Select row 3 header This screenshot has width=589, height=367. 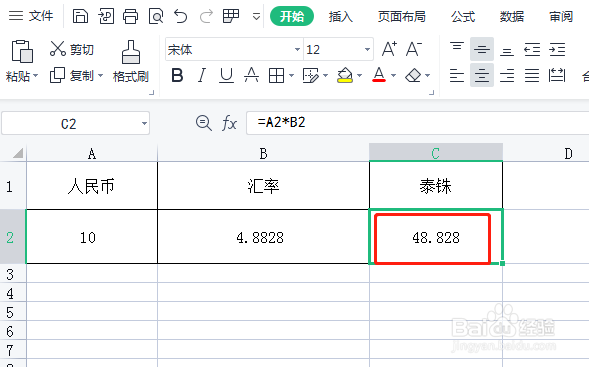[x=13, y=274]
